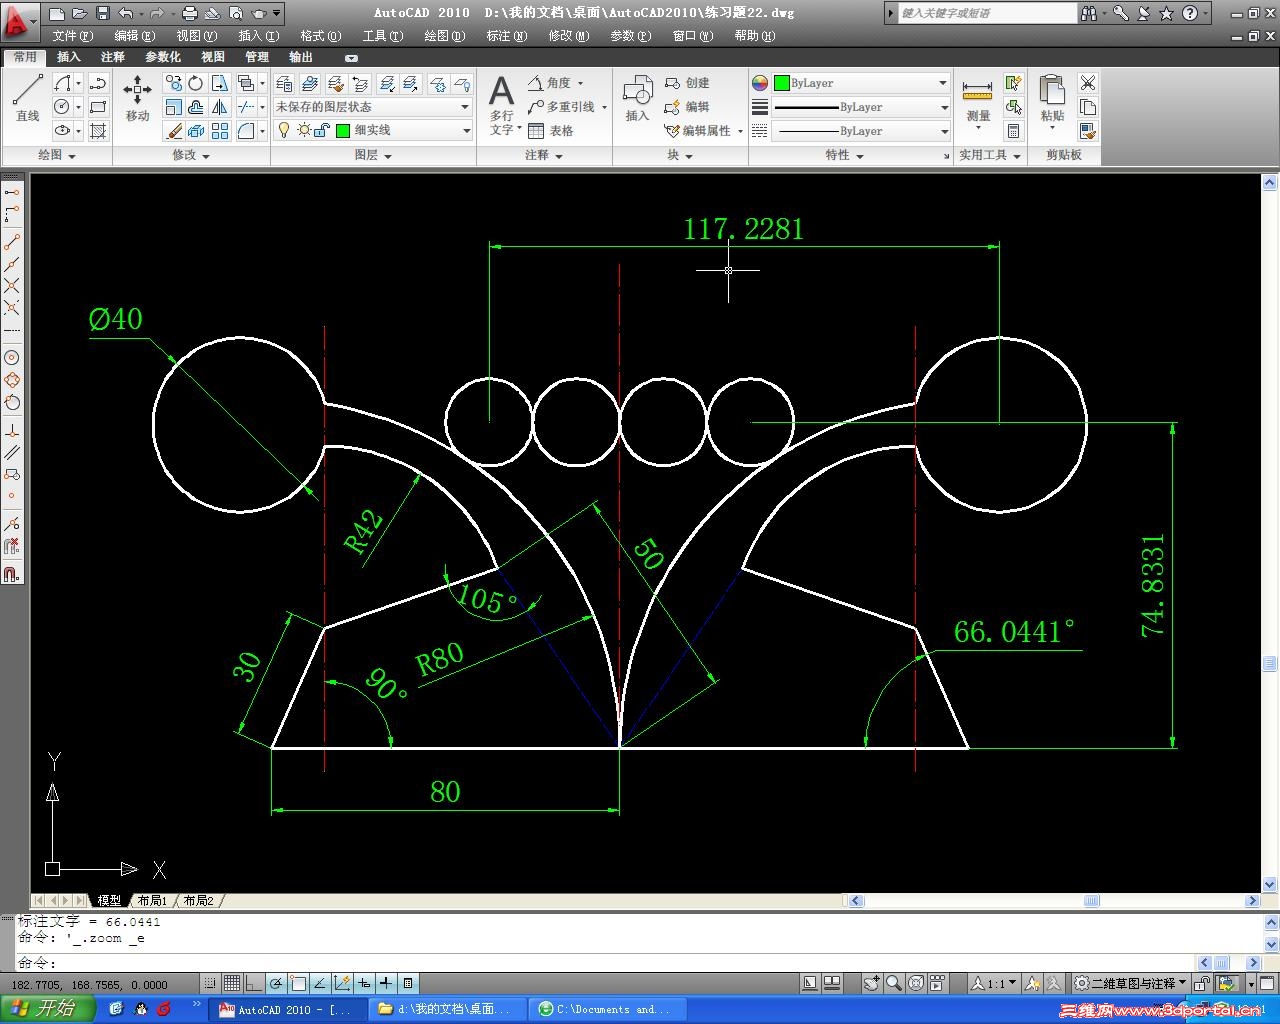Open the annotation scale 1:1 dropdown

(x=996, y=984)
